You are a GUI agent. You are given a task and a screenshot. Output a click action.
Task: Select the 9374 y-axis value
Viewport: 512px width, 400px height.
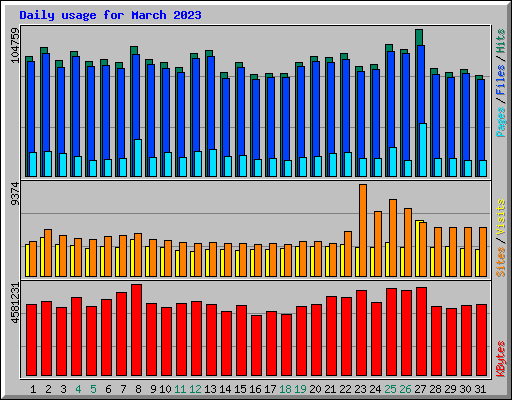point(15,193)
